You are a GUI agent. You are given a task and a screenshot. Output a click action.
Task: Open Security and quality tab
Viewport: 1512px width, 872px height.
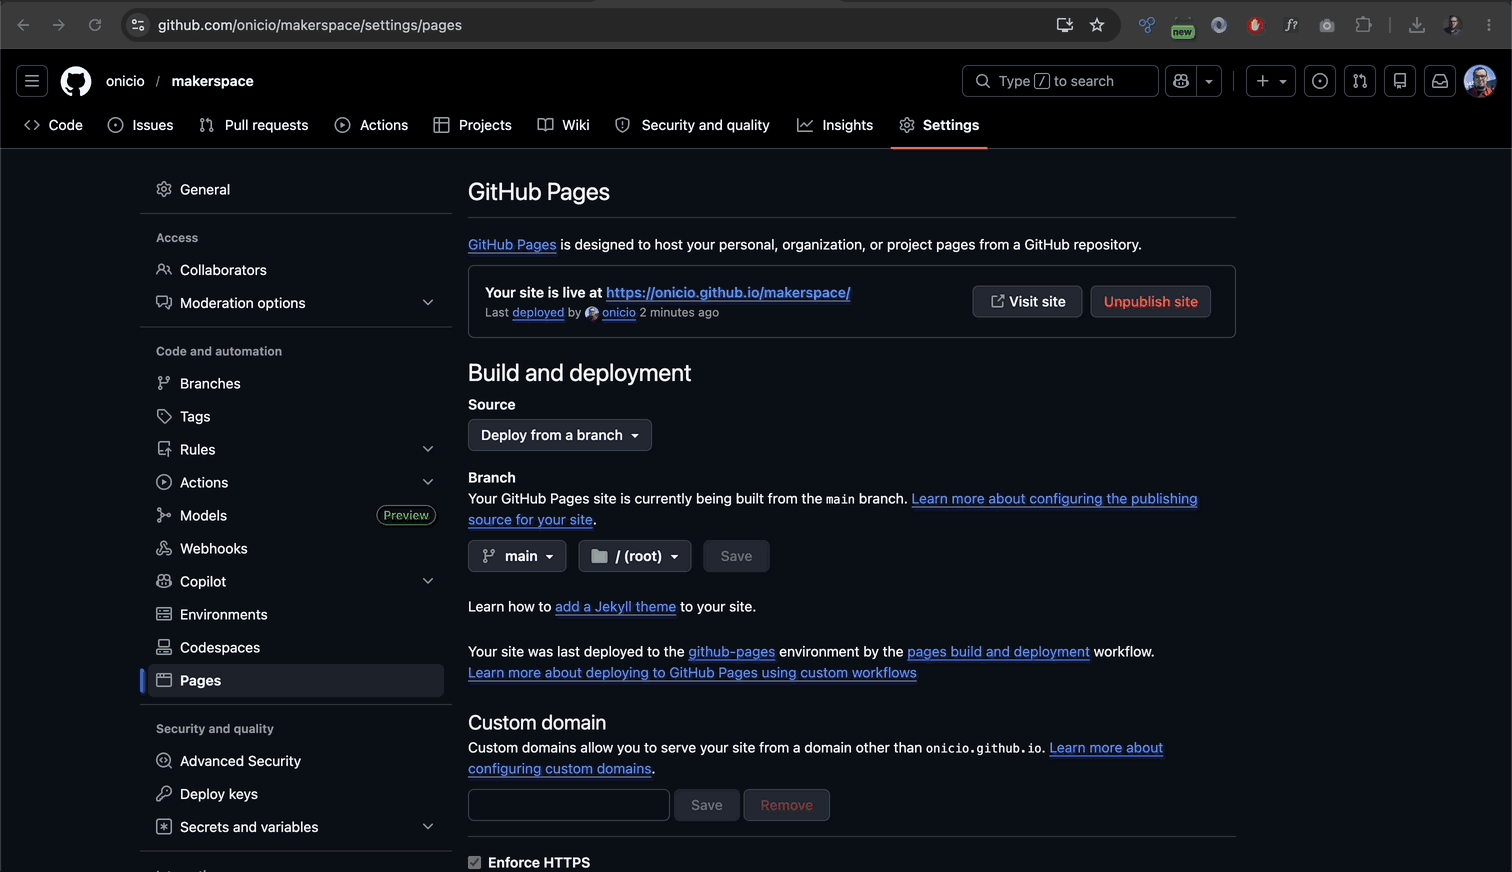[x=692, y=125]
